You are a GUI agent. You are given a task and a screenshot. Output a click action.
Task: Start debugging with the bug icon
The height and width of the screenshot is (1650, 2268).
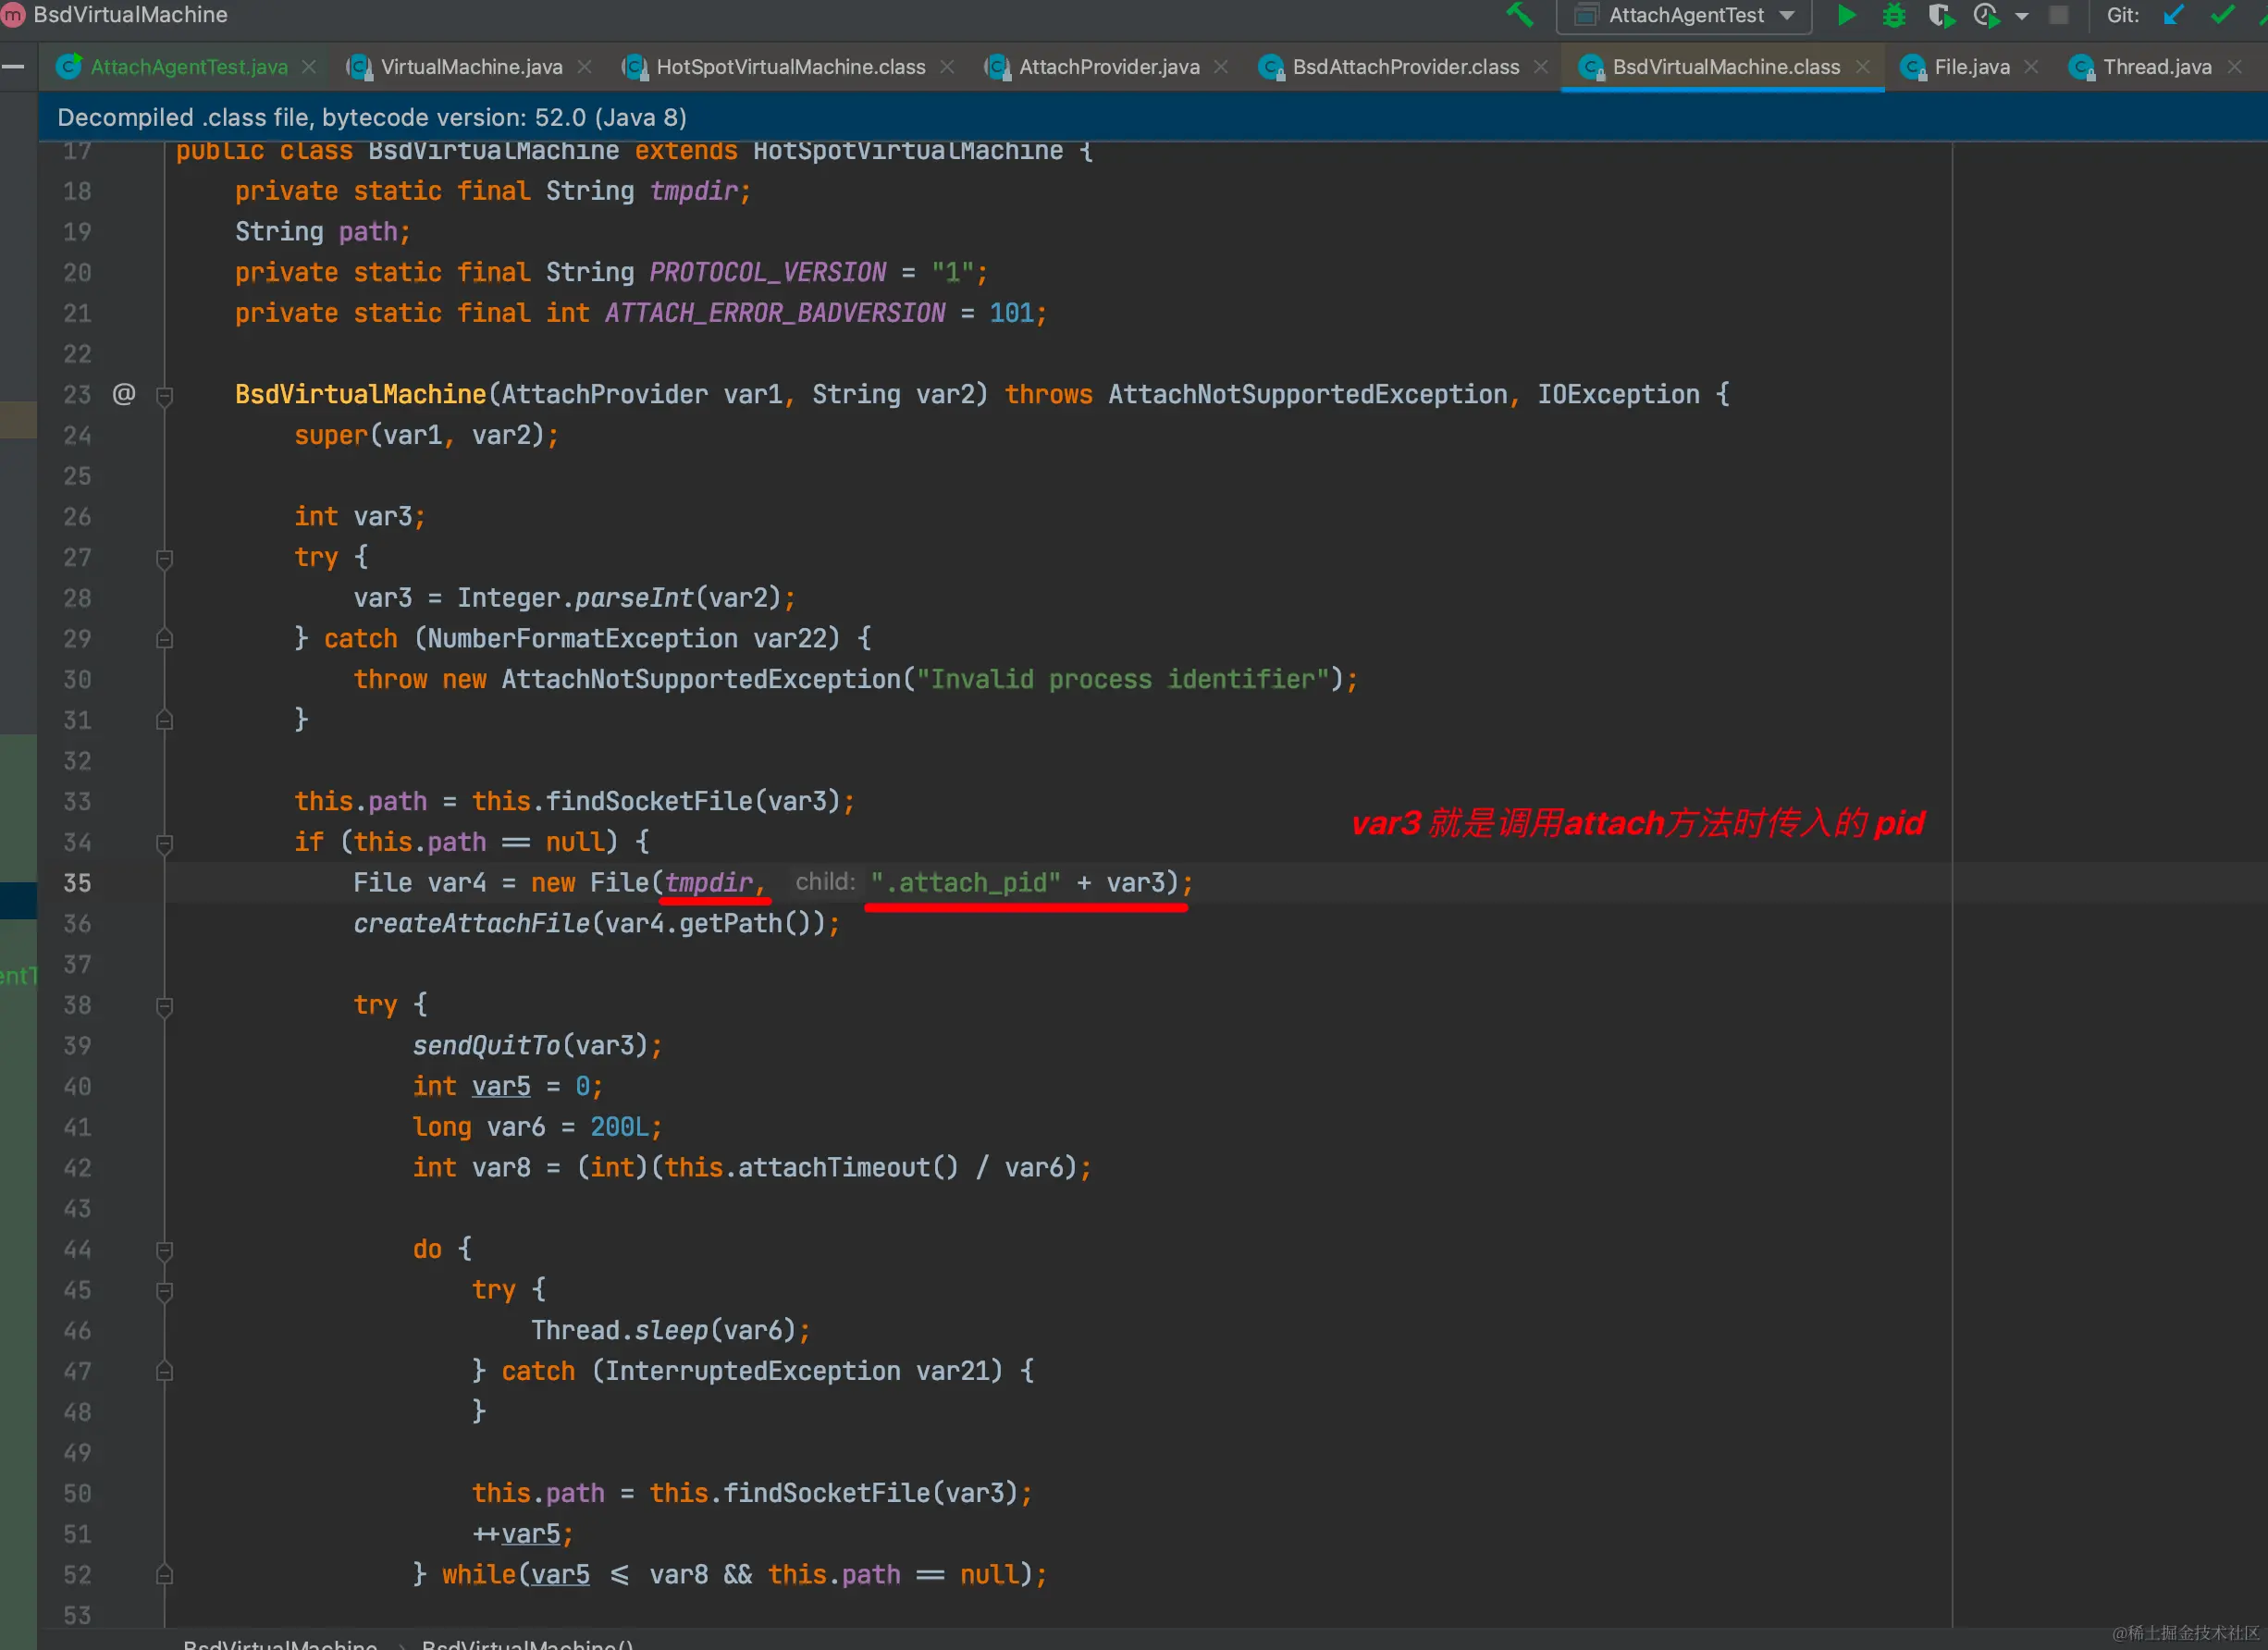click(1894, 15)
